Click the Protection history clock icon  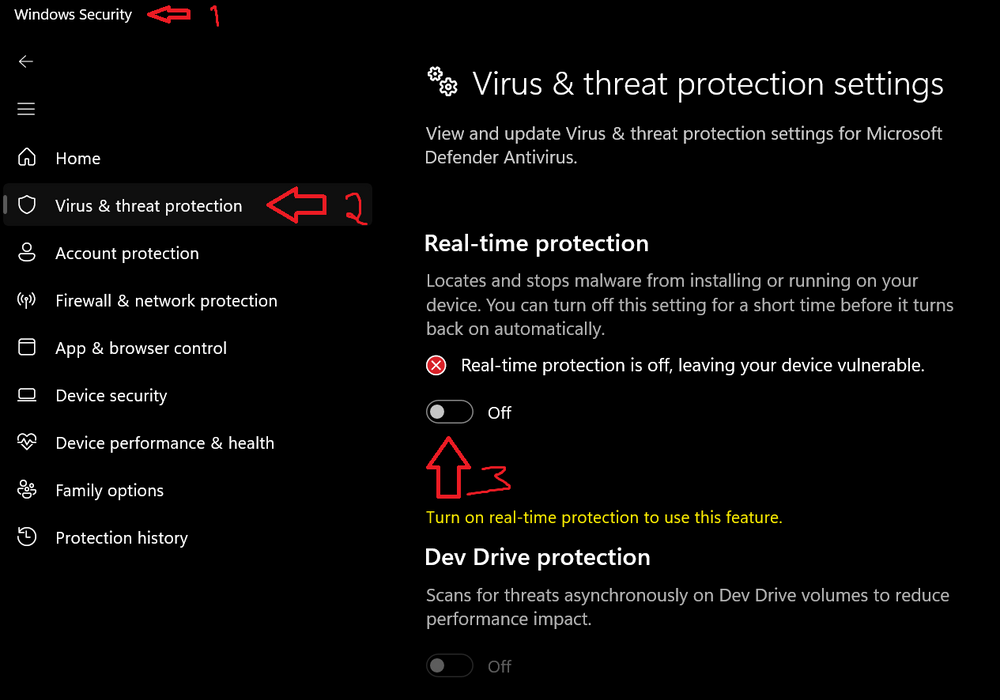pyautogui.click(x=27, y=537)
